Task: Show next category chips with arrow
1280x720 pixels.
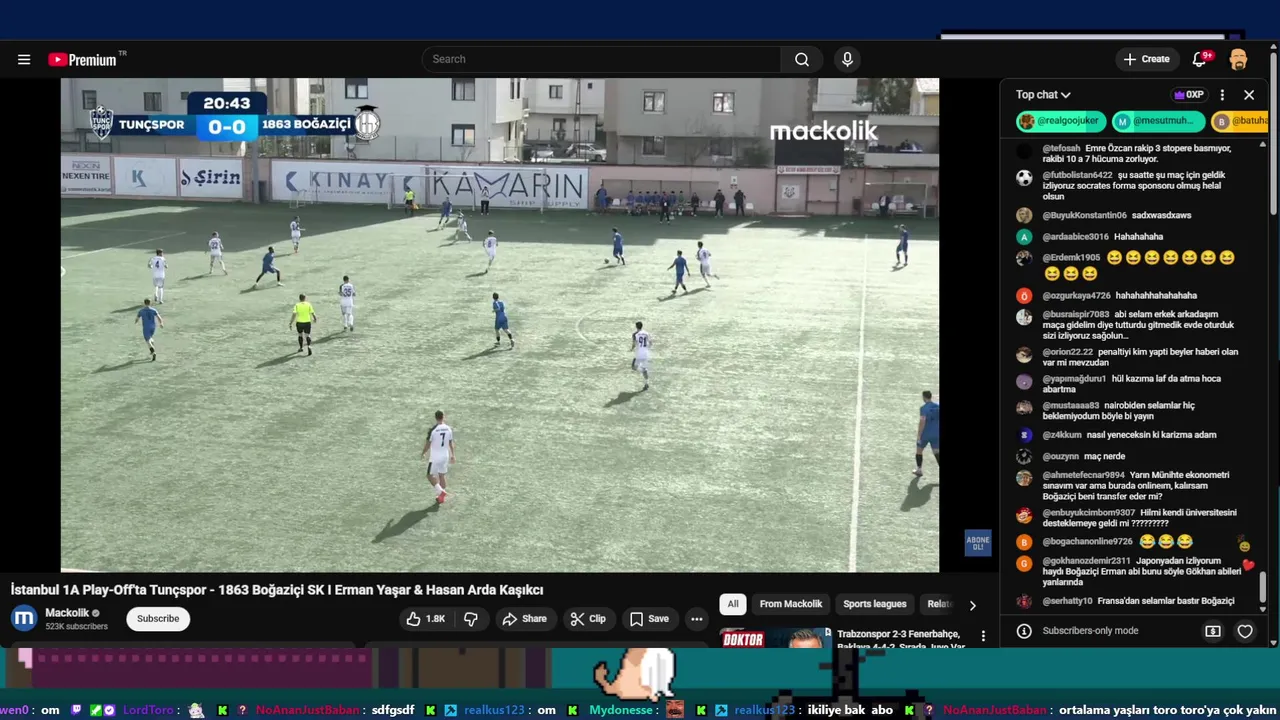Action: 972,605
